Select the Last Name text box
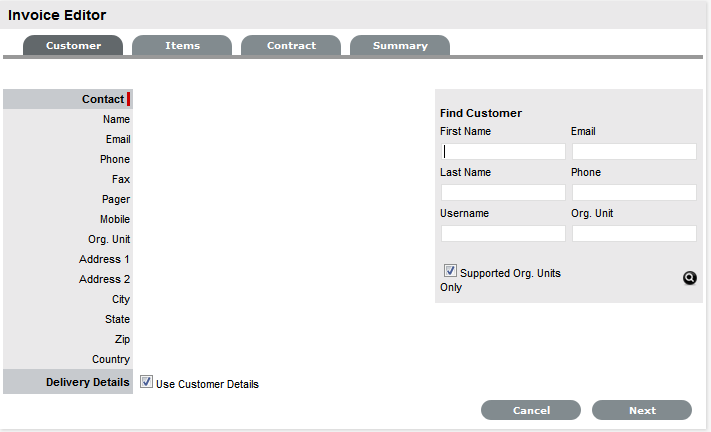711x432 pixels. [x=503, y=192]
